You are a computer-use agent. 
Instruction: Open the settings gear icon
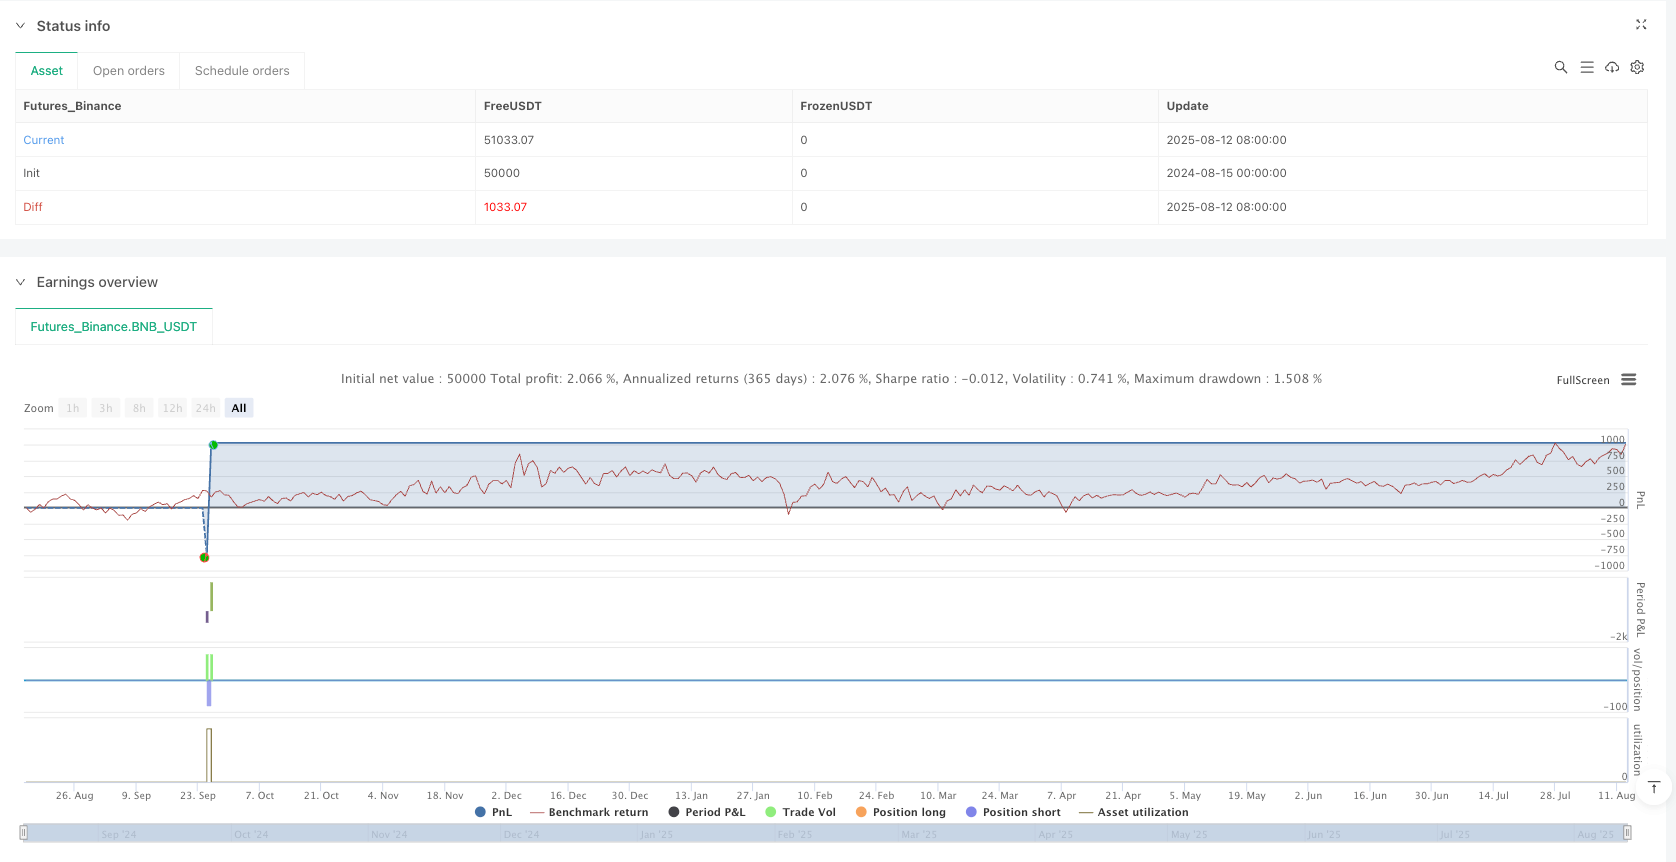1637,68
